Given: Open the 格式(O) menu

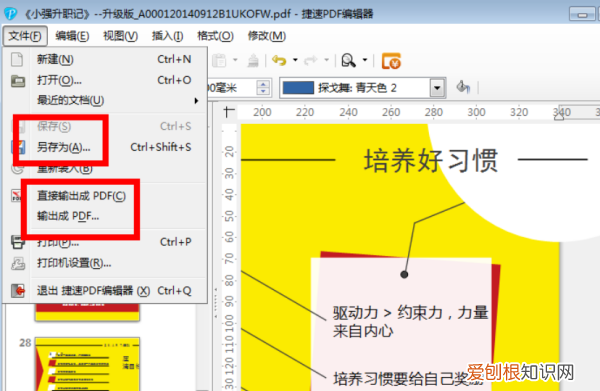Looking at the screenshot, I should click(x=215, y=36).
